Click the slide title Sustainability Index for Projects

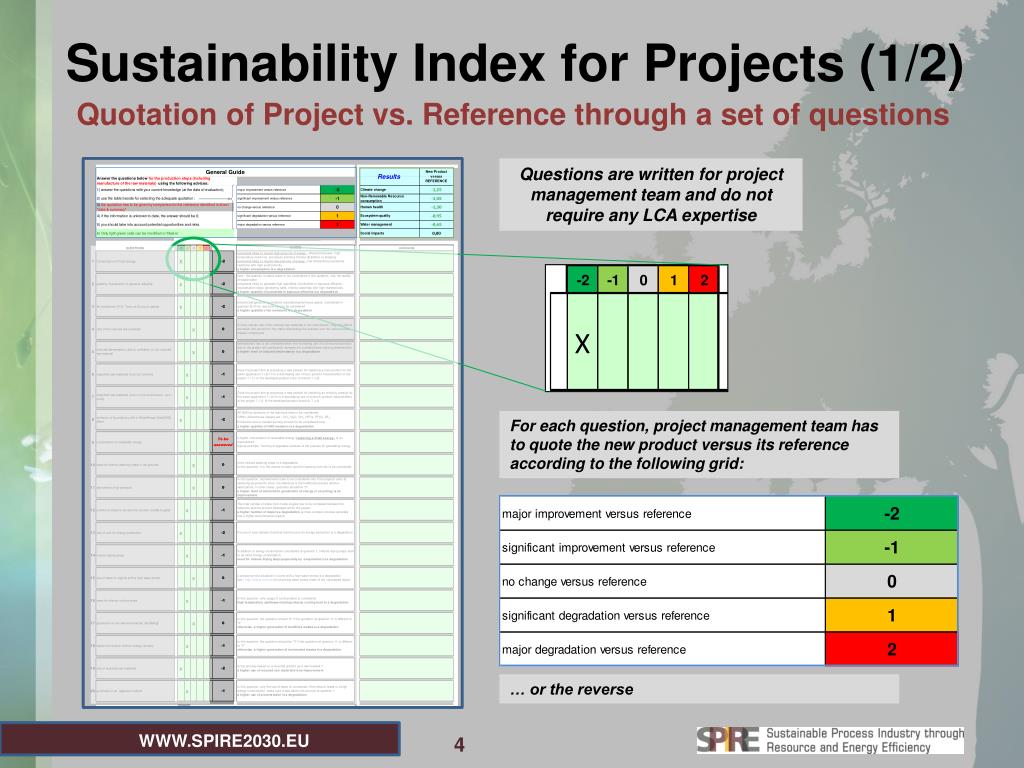point(514,63)
